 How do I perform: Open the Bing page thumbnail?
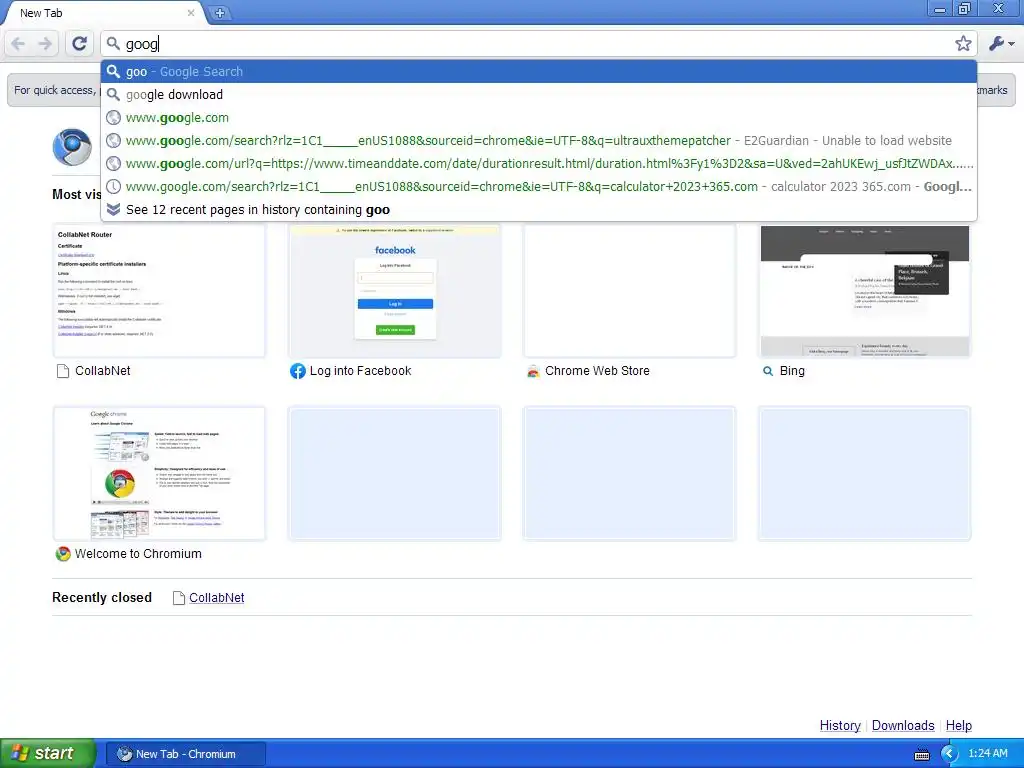865,291
